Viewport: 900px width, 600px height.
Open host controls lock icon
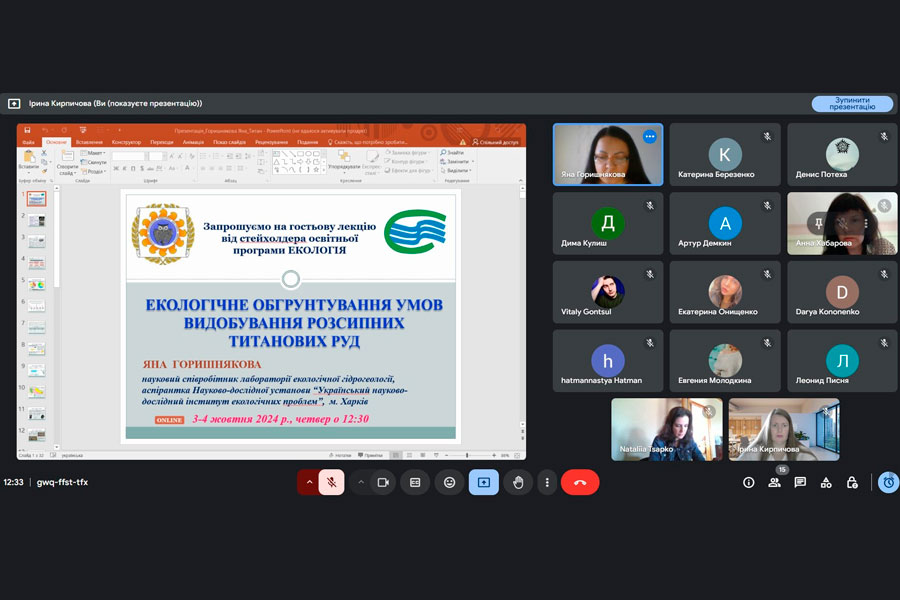point(852,482)
